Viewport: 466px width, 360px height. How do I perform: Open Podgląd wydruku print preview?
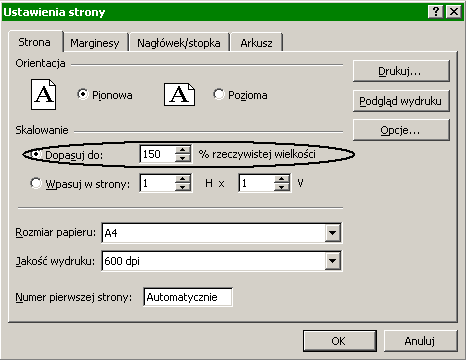point(401,101)
